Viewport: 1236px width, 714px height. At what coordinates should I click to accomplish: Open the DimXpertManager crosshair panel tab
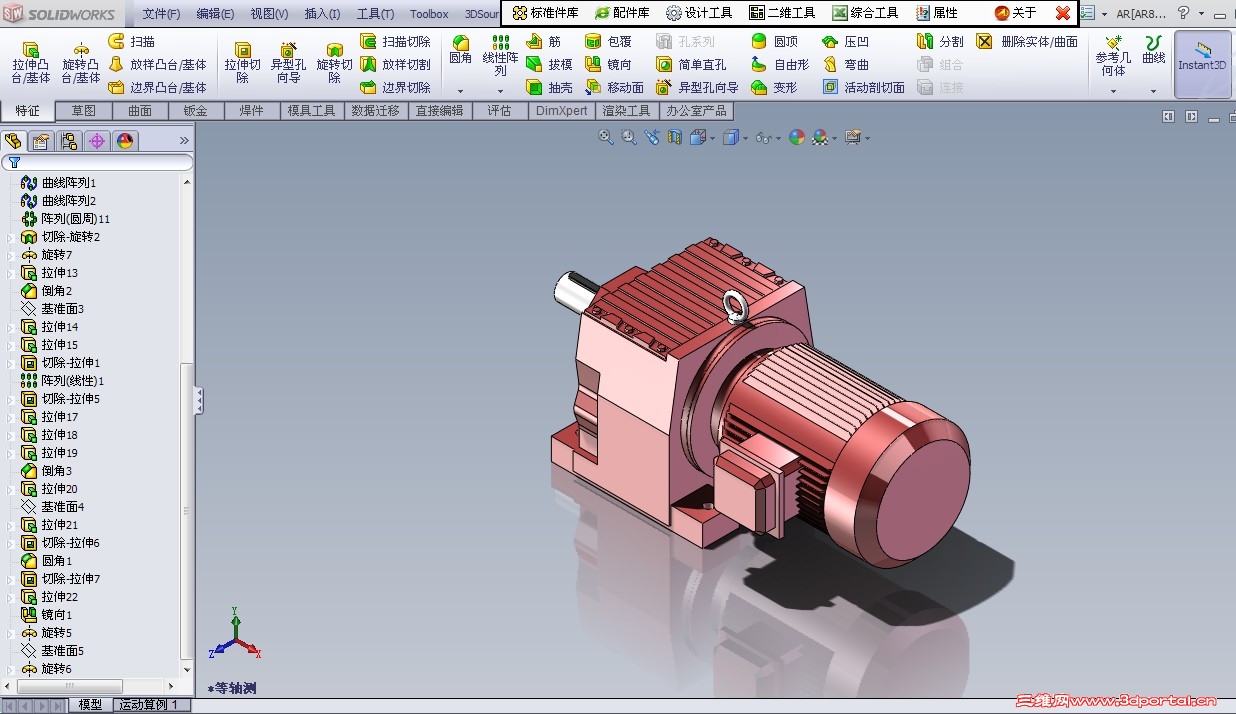[97, 141]
